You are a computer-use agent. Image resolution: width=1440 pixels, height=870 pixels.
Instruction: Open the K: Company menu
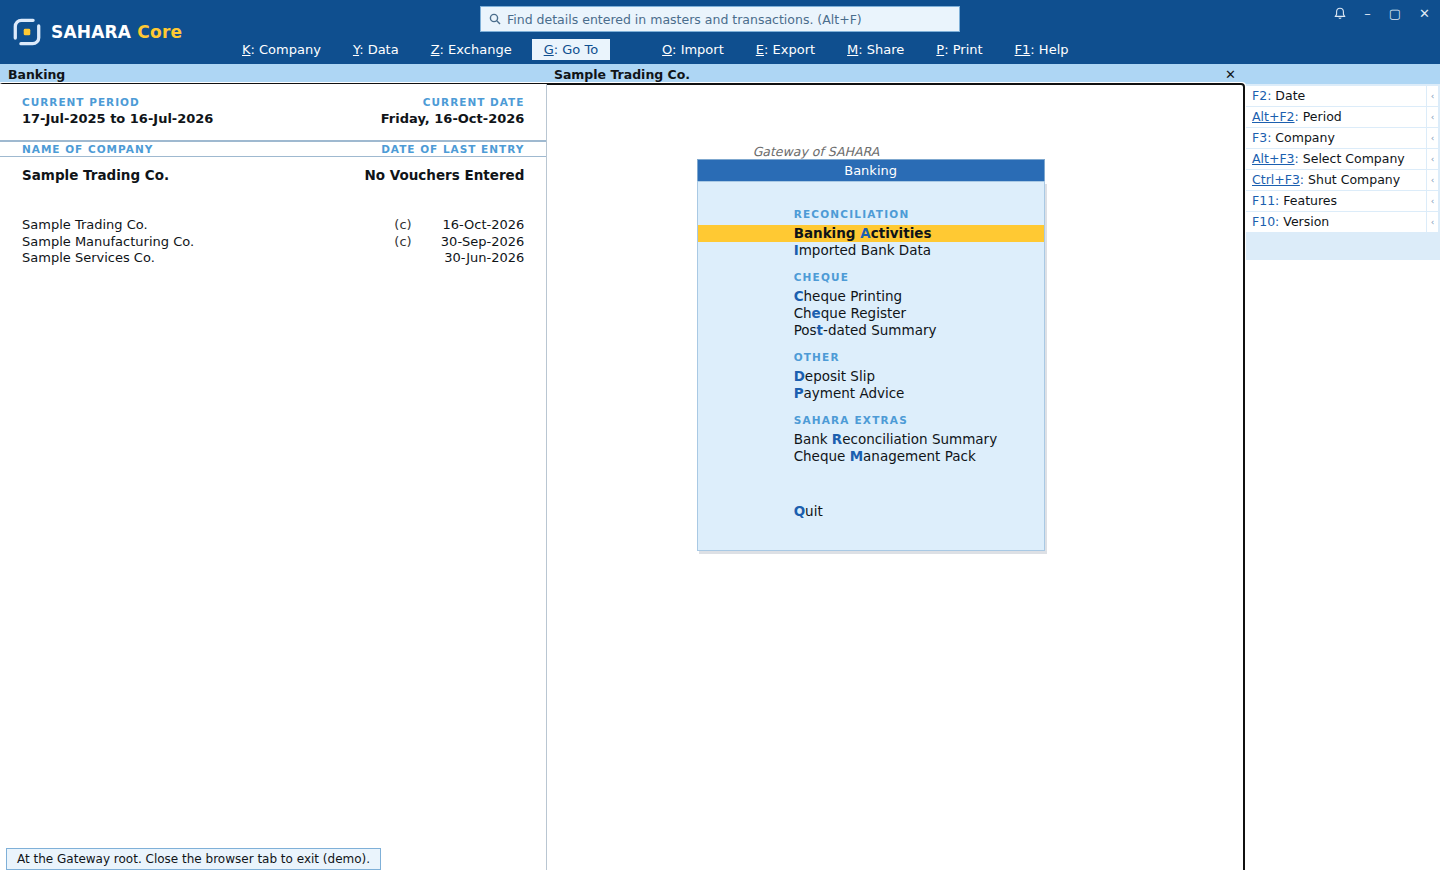281,49
